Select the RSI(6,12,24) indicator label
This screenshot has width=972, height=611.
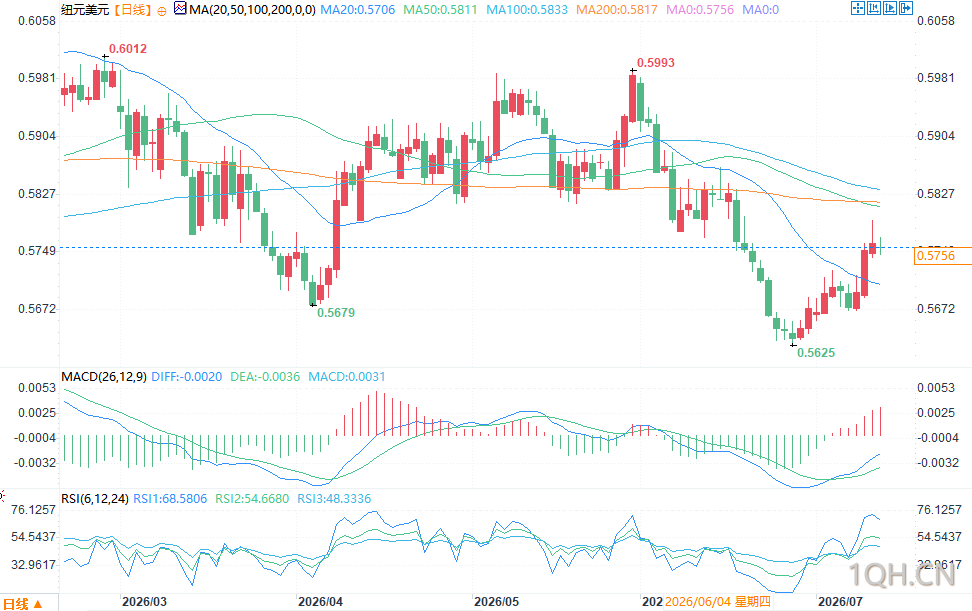(95, 499)
